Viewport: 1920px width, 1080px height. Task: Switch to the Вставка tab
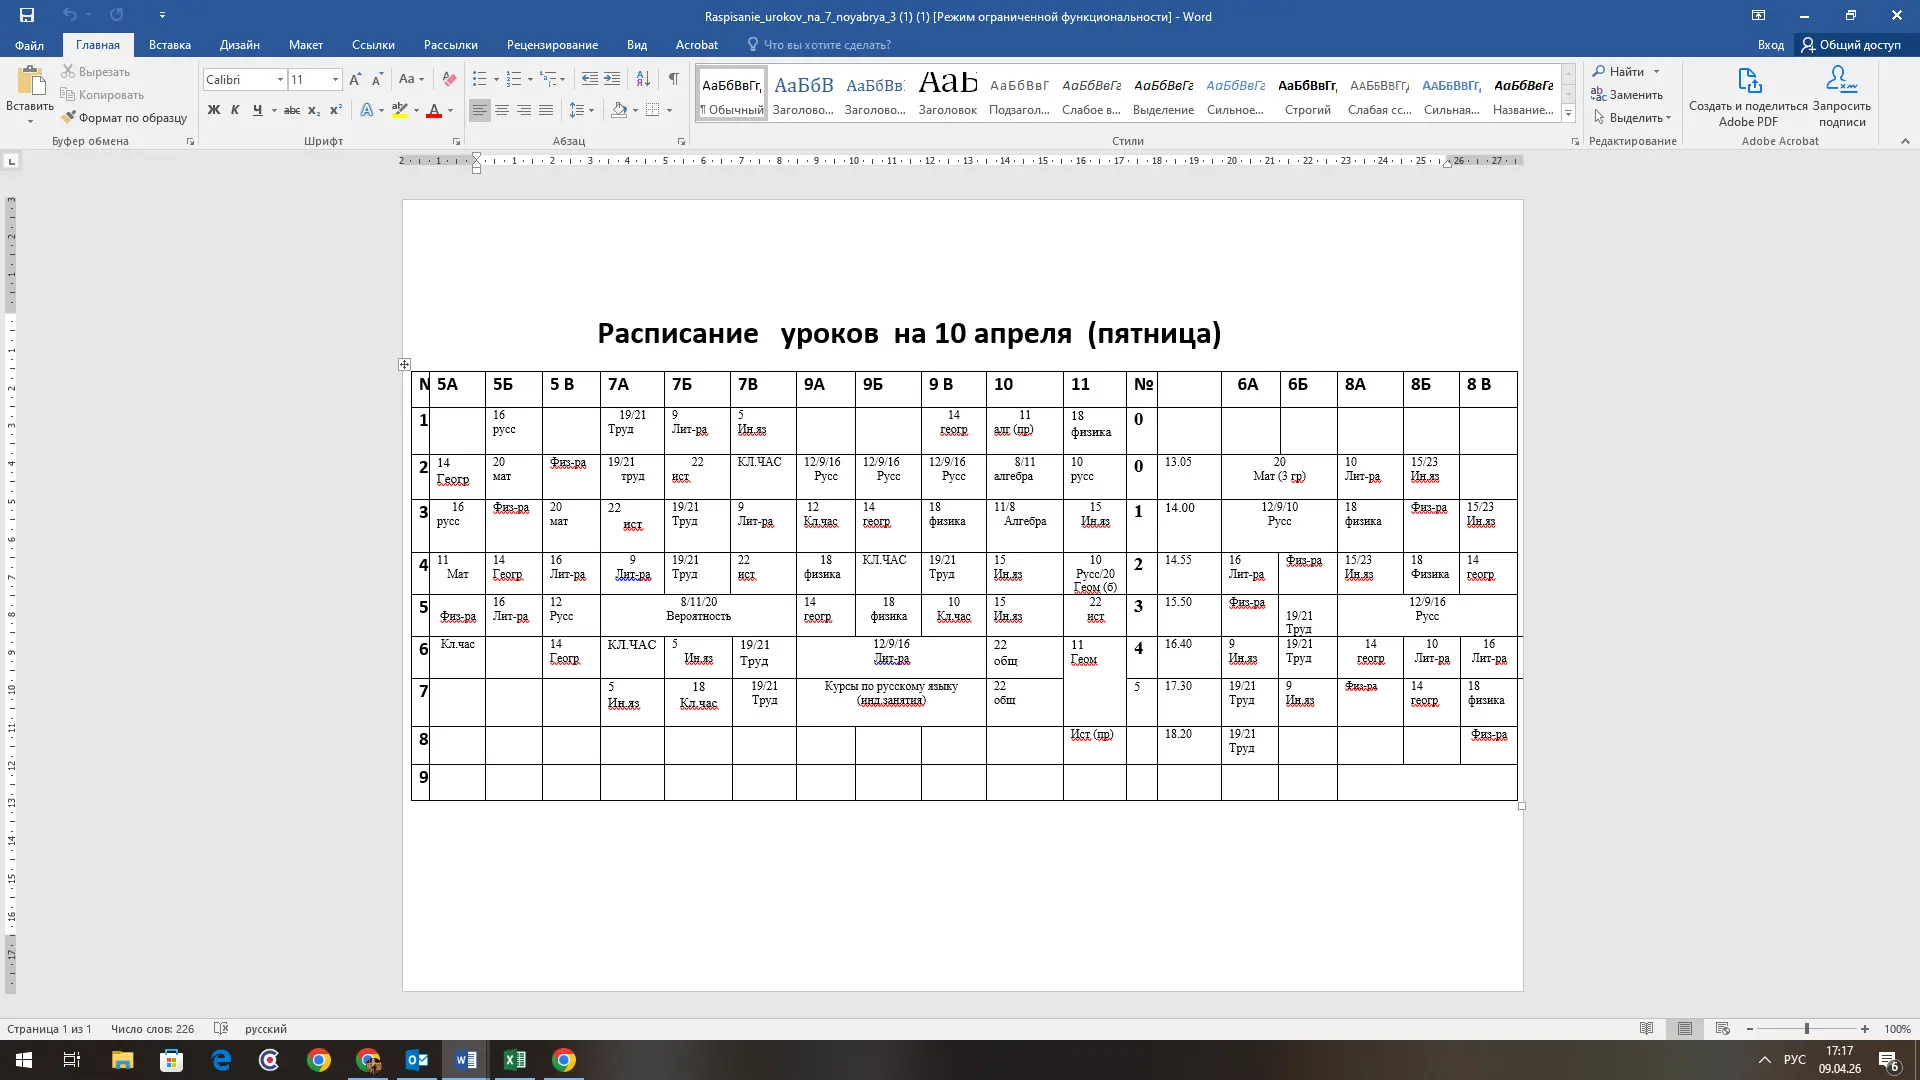pyautogui.click(x=169, y=45)
